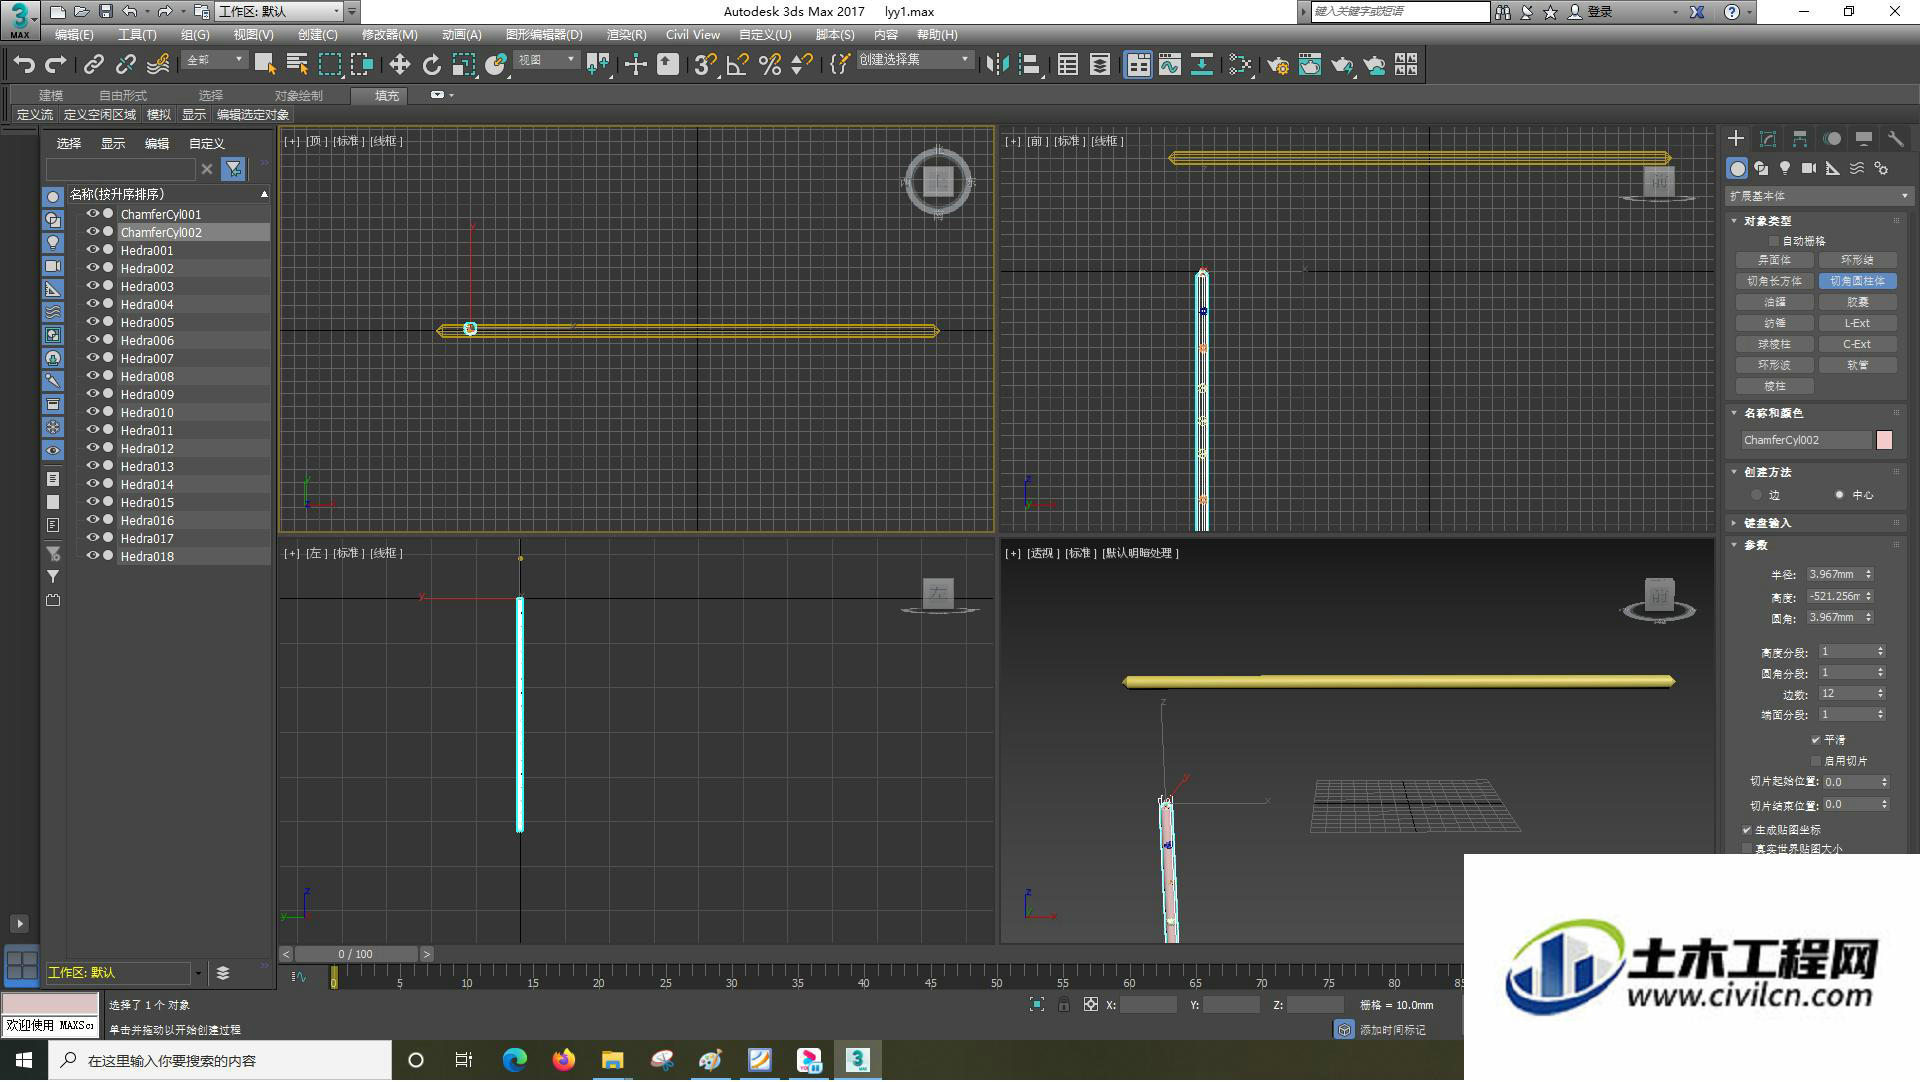Enable the 自动栅格 checkbox

[1774, 241]
